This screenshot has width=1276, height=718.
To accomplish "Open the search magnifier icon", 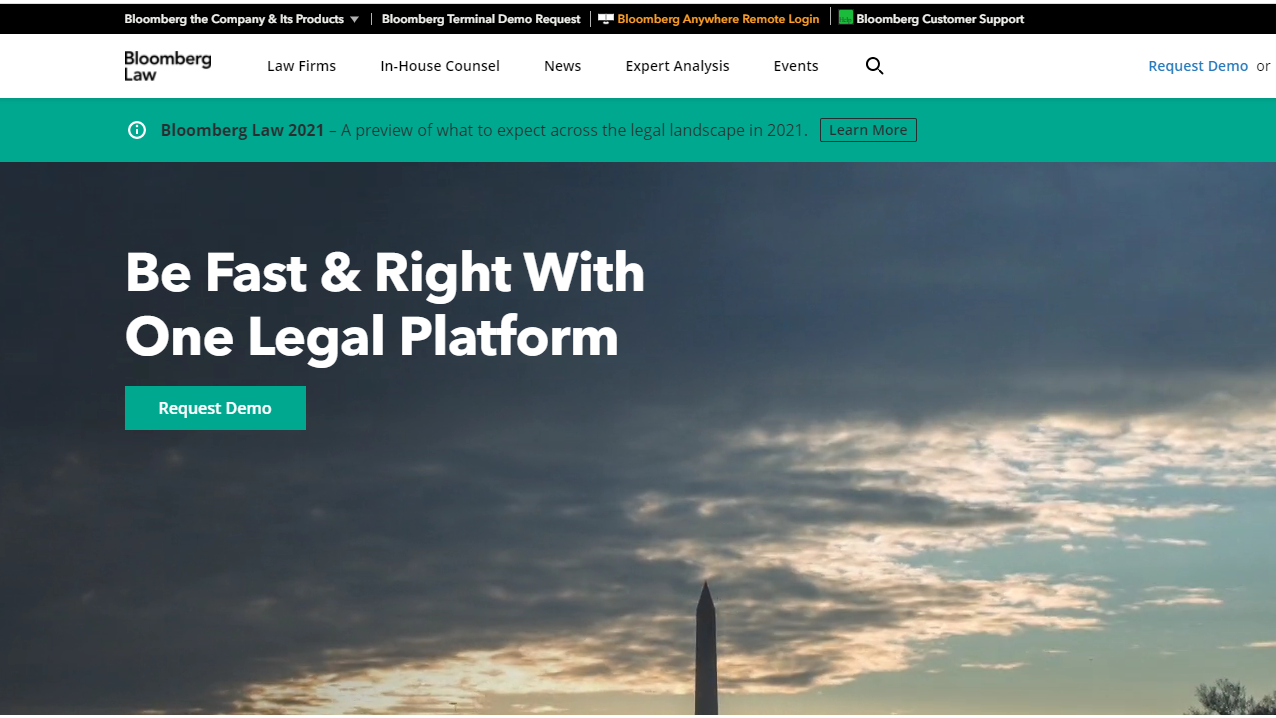I will [x=874, y=66].
